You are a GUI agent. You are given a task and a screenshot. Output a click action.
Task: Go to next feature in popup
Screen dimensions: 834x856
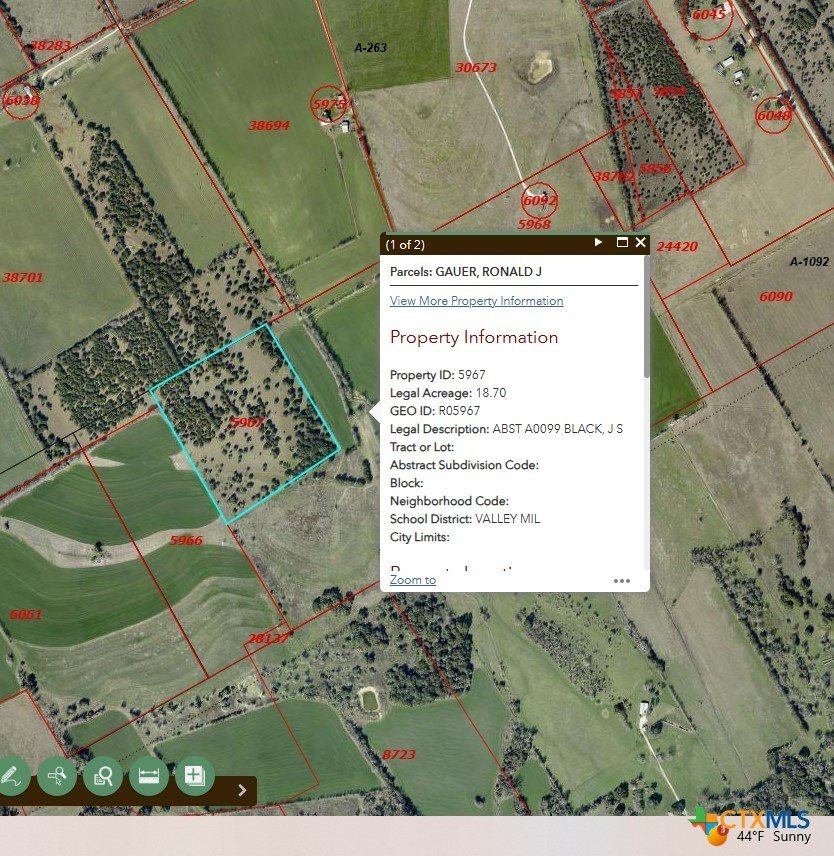pos(599,243)
